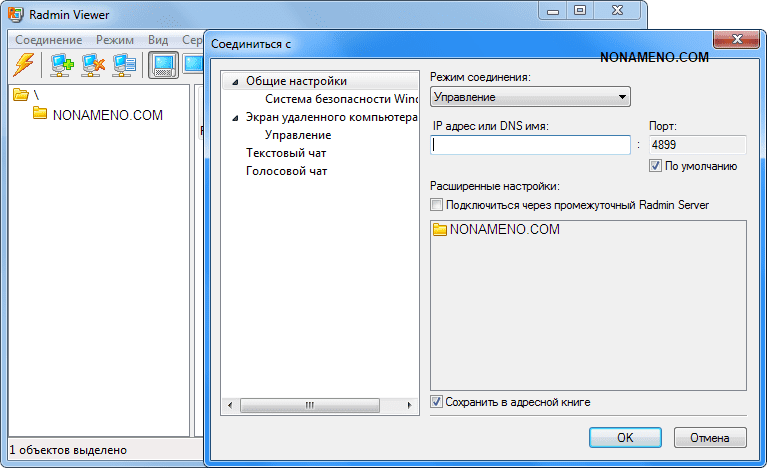Click the lightning bolt connect icon
Viewport: 767px width, 468px height.
[x=23, y=65]
